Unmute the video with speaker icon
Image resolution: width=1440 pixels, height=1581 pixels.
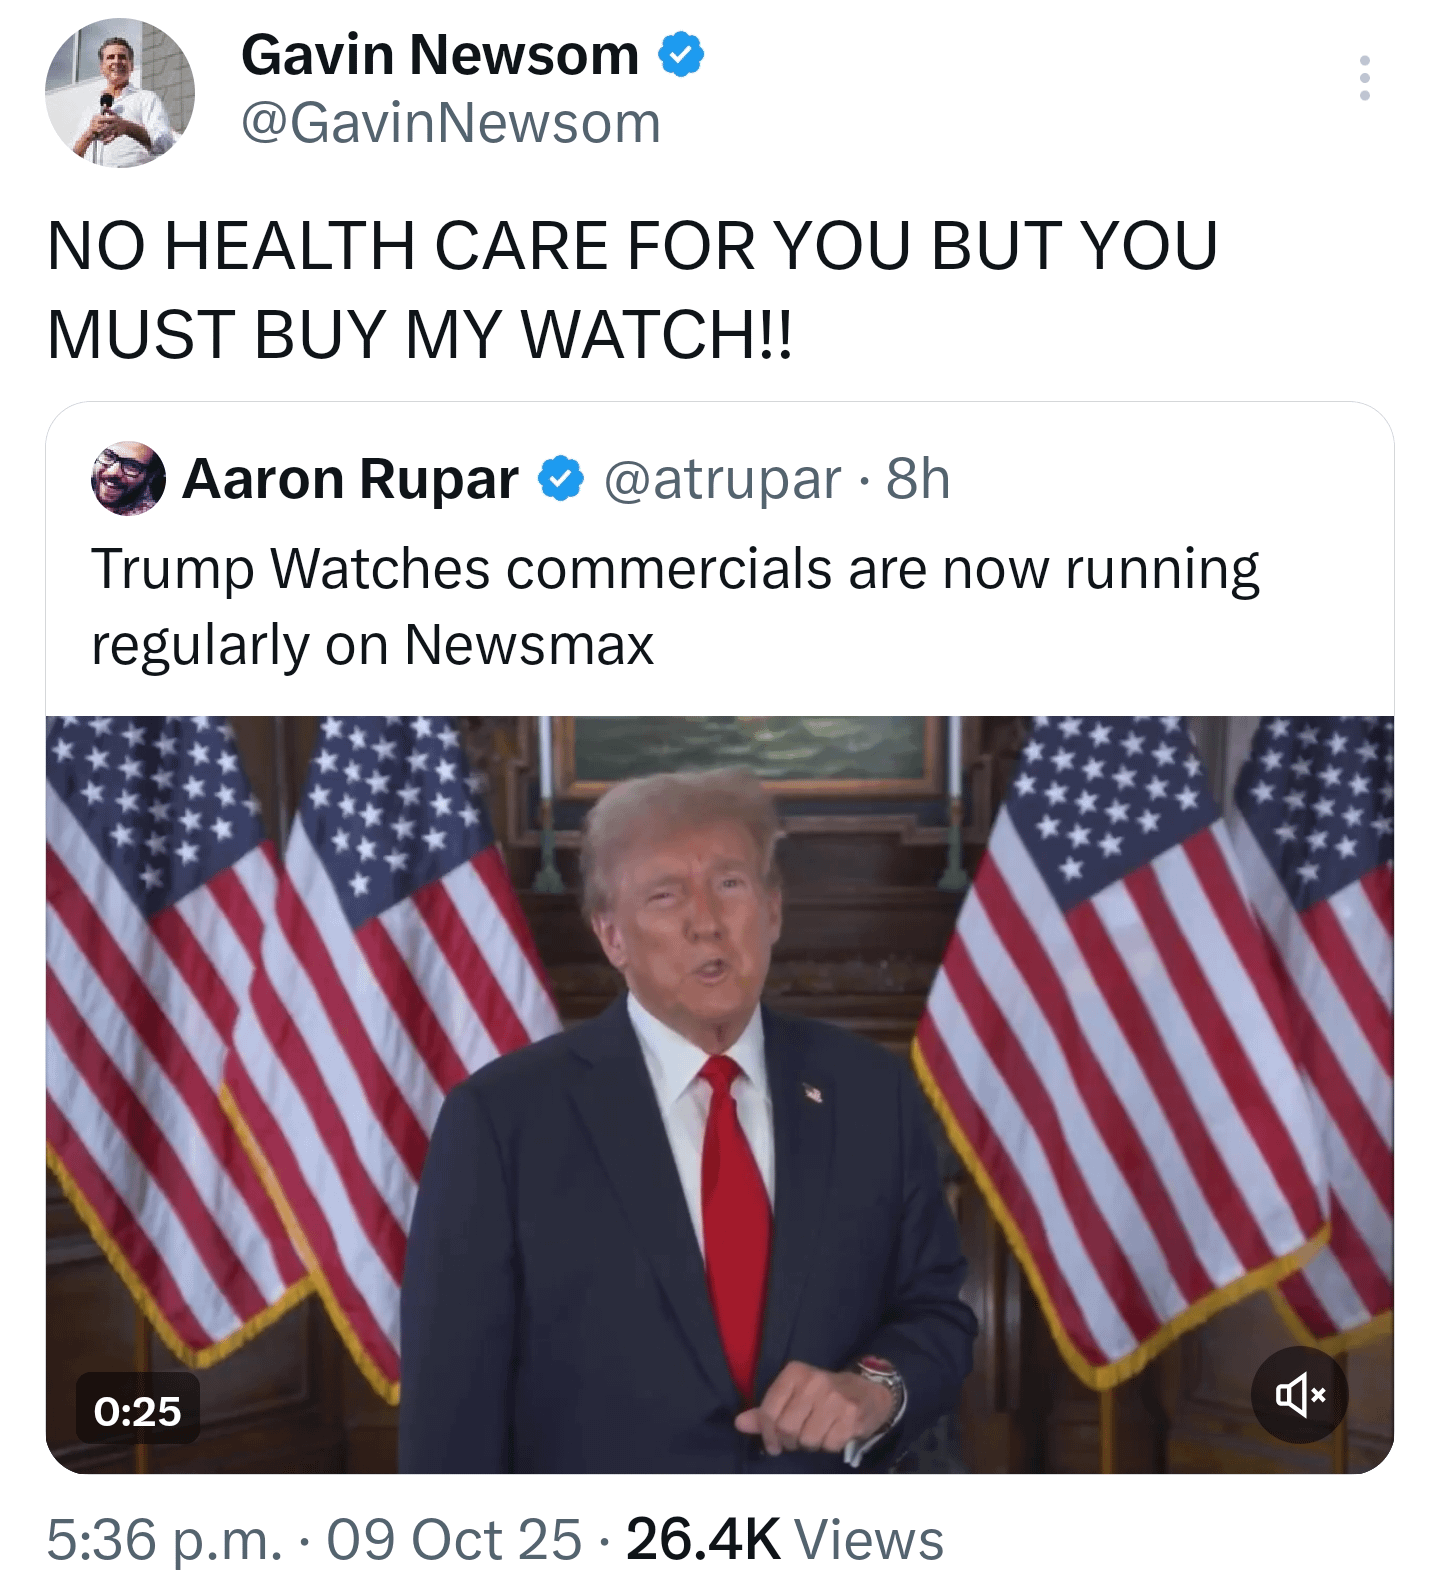1299,1394
